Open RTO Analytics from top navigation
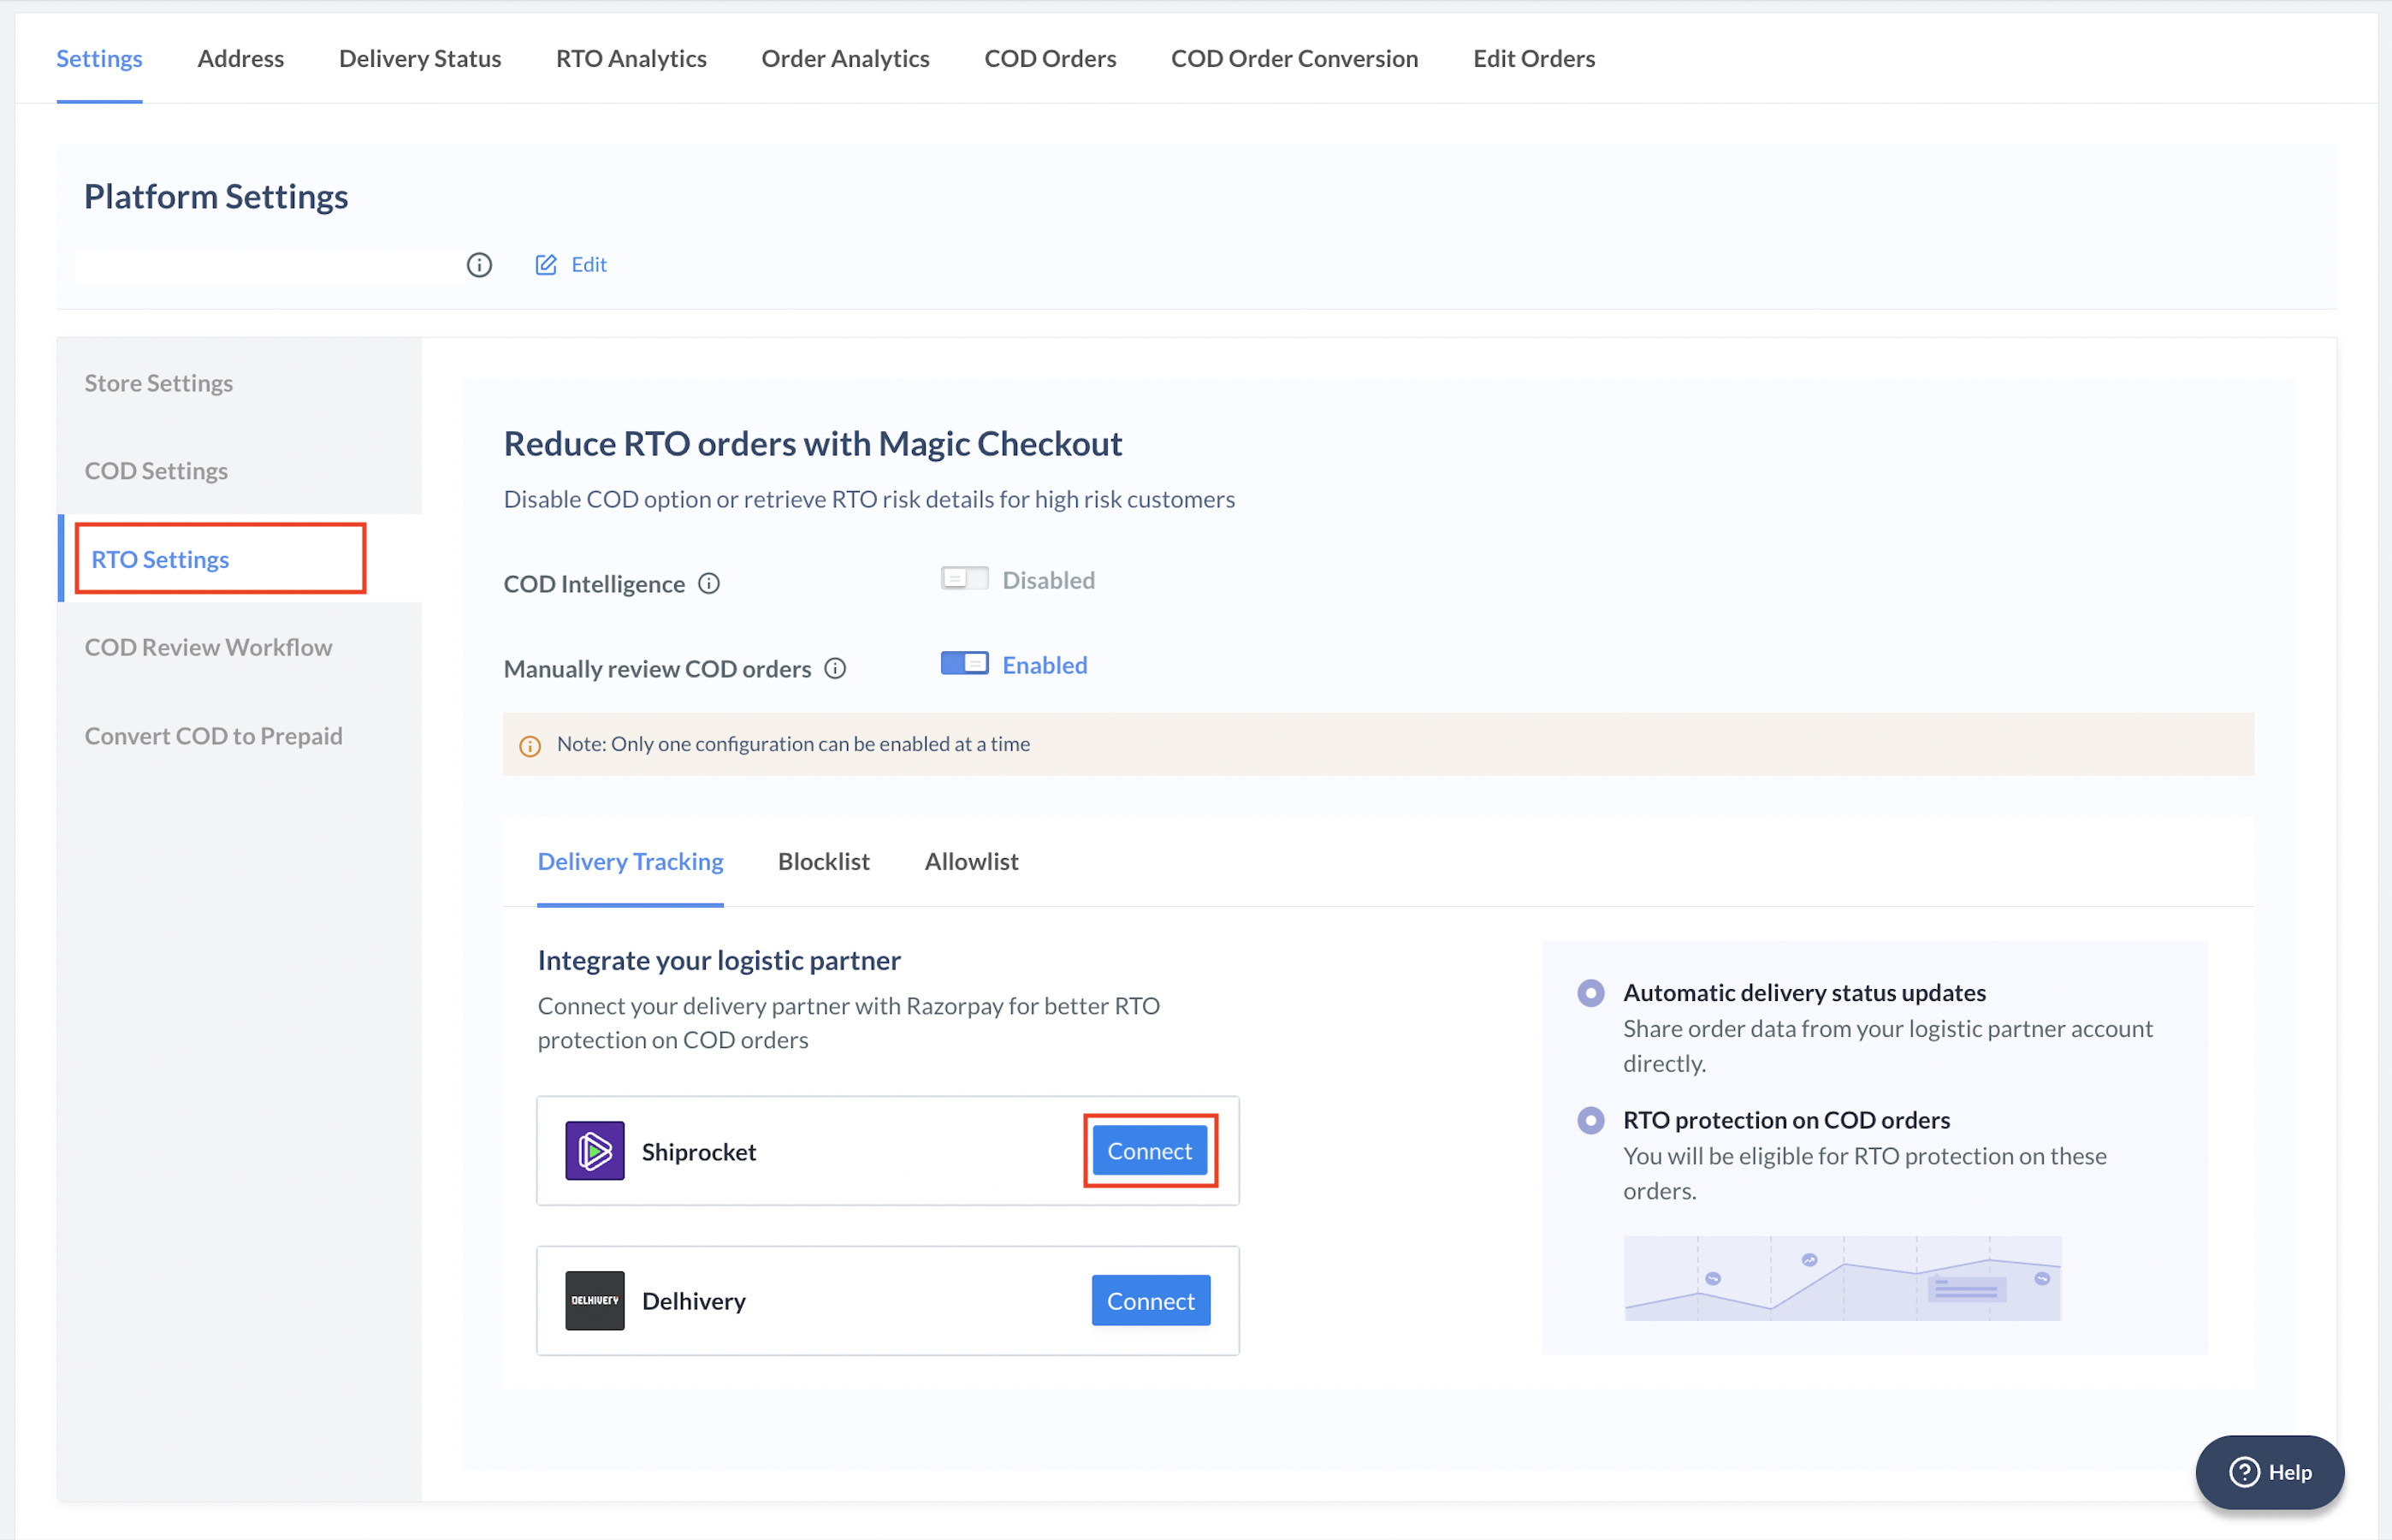The image size is (2392, 1540). [x=631, y=57]
